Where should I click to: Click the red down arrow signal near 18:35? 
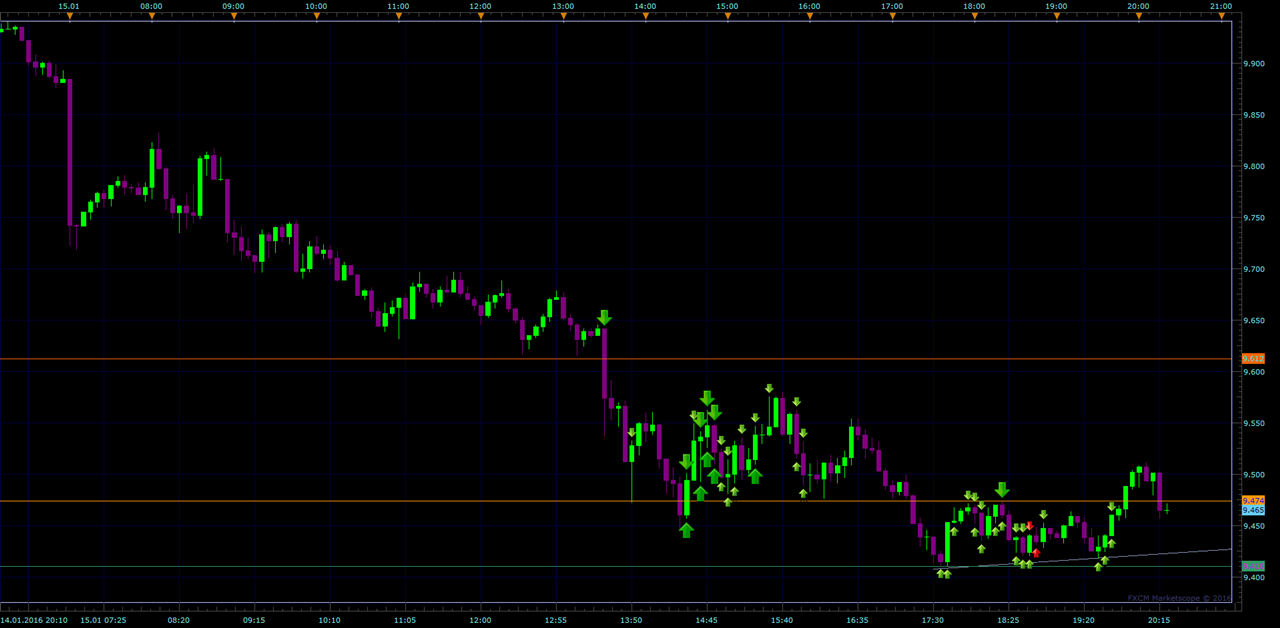[1030, 526]
